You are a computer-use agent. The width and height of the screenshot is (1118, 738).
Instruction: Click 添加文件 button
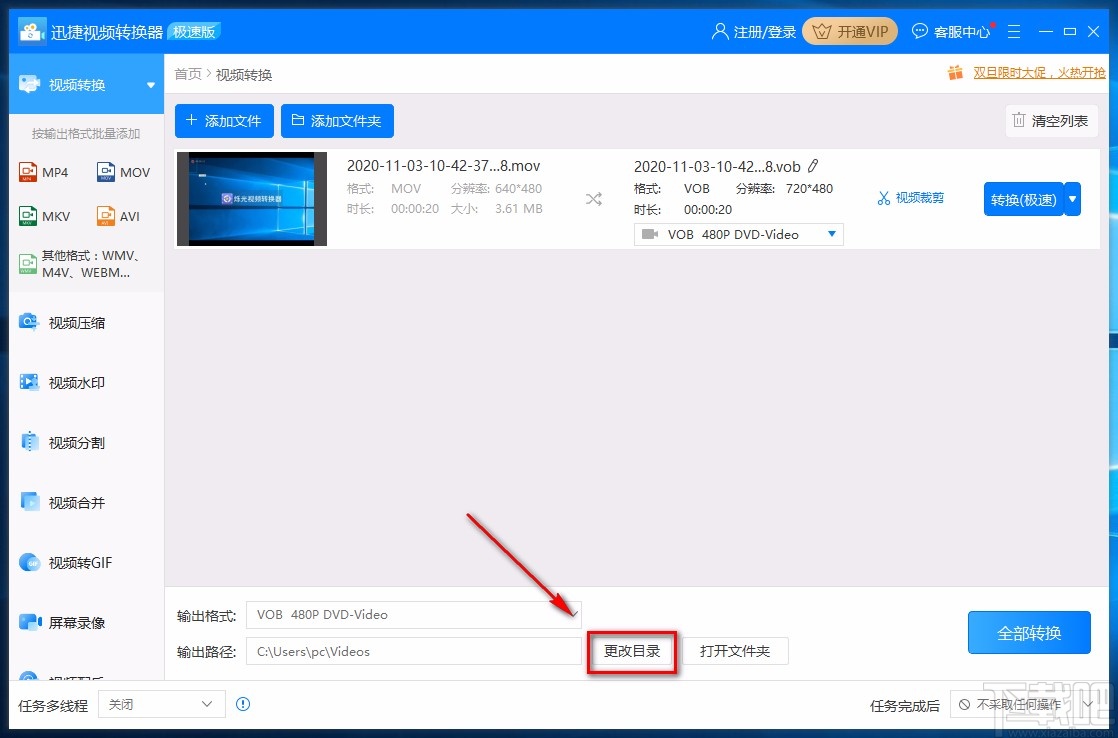click(x=224, y=121)
